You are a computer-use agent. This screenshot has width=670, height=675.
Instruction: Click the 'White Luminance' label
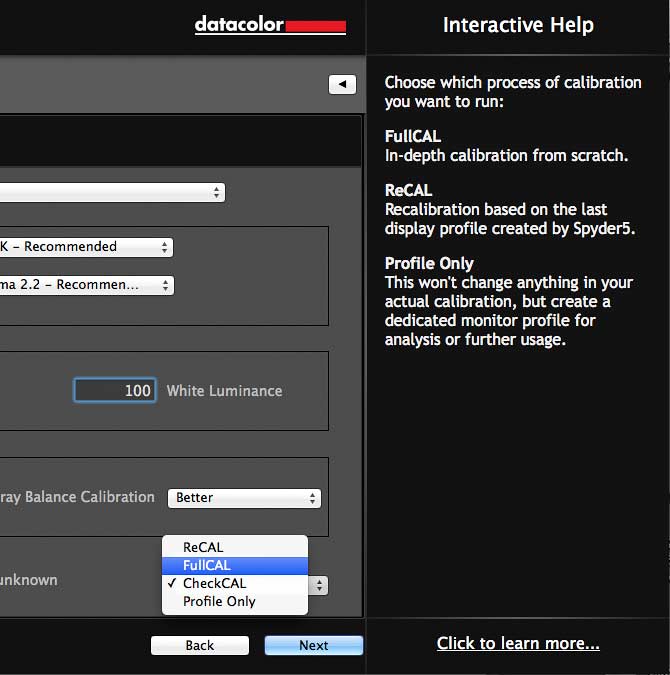pyautogui.click(x=224, y=391)
